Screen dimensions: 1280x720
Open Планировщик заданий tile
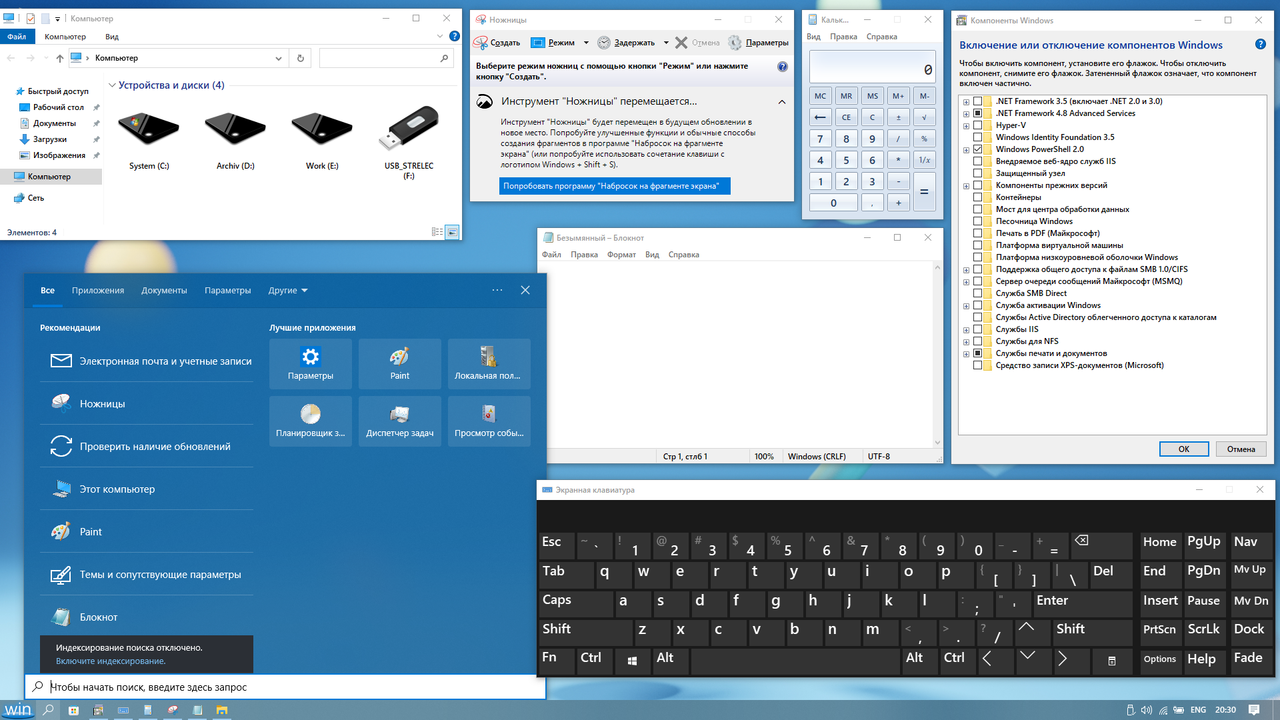[x=310, y=420]
